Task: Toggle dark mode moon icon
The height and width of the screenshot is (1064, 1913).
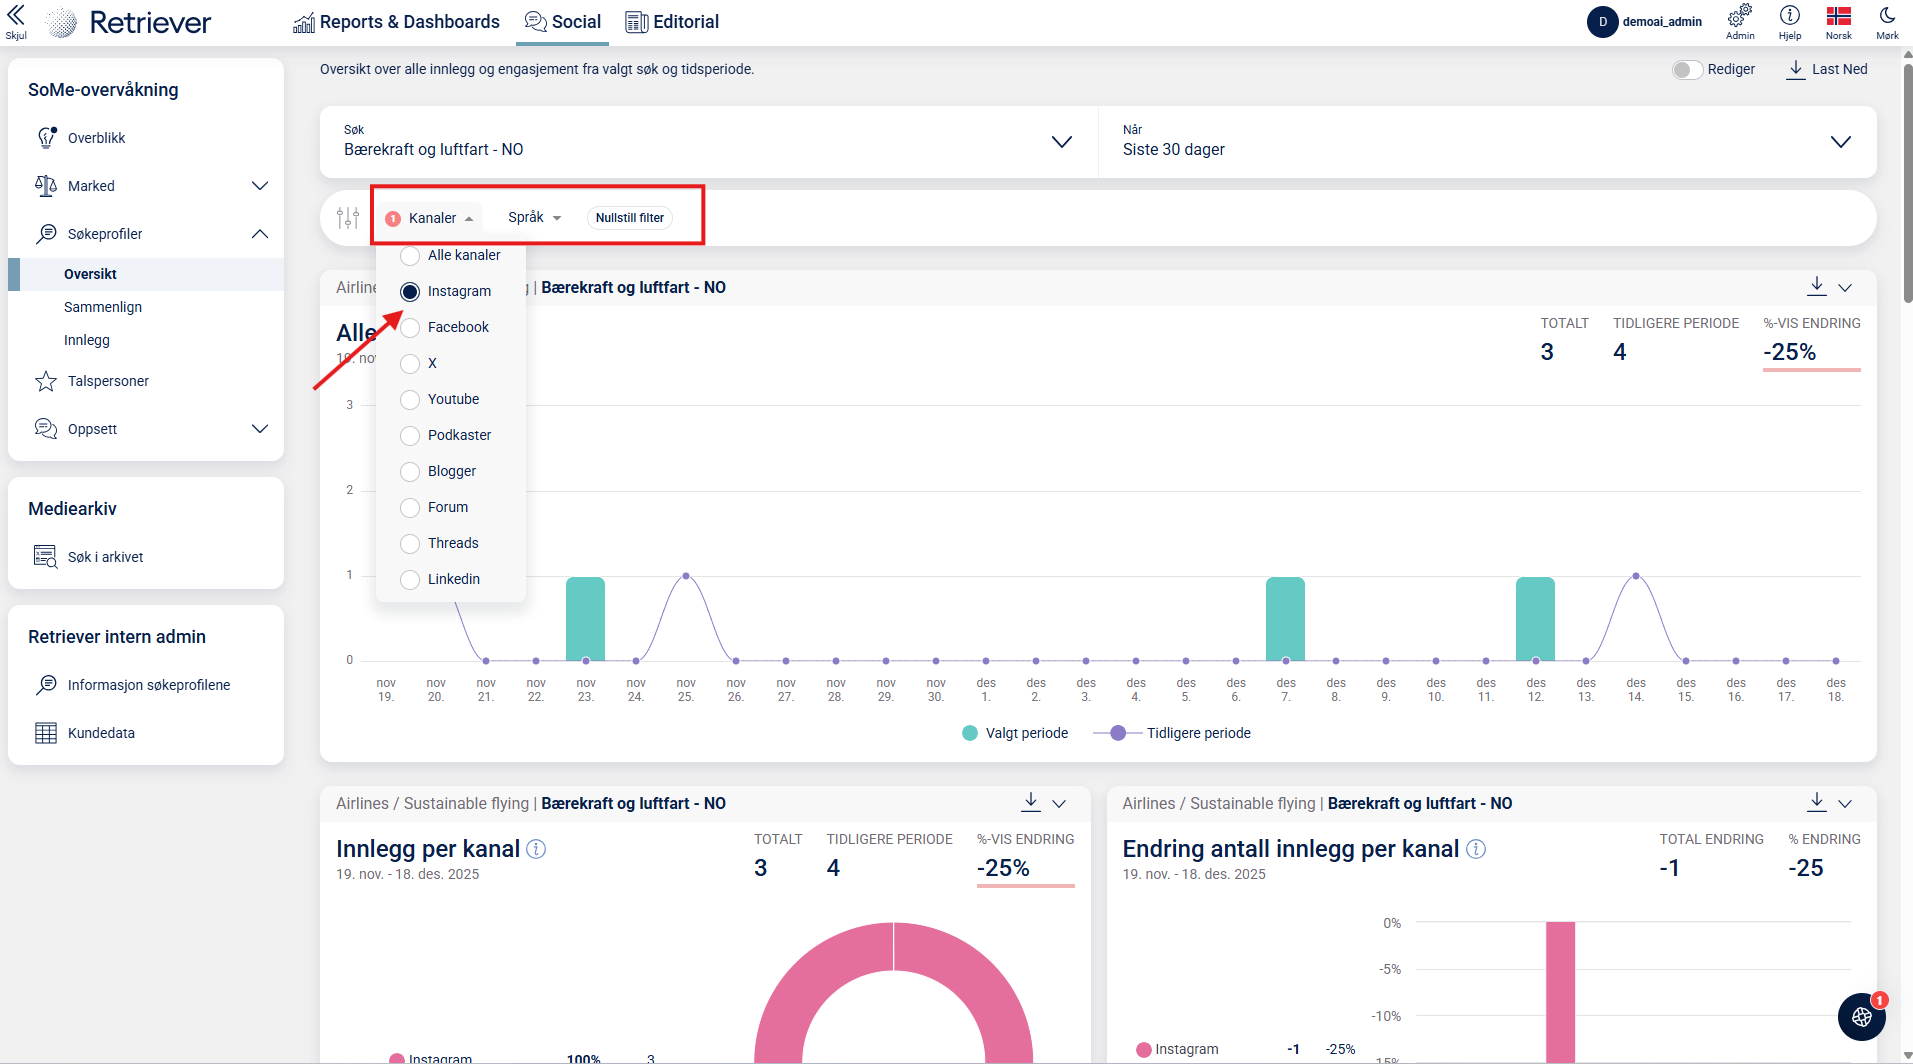Action: [1887, 16]
